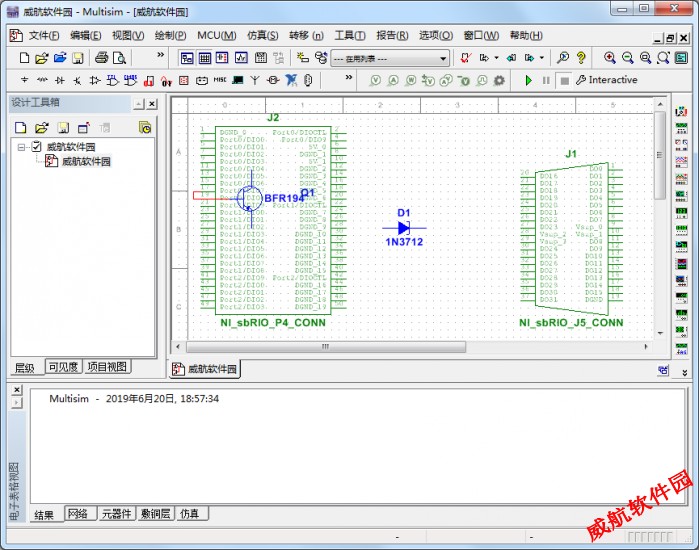The height and width of the screenshot is (550, 699).
Task: Toggle checkbox beside 威航软件园 root design
Action: [37, 146]
